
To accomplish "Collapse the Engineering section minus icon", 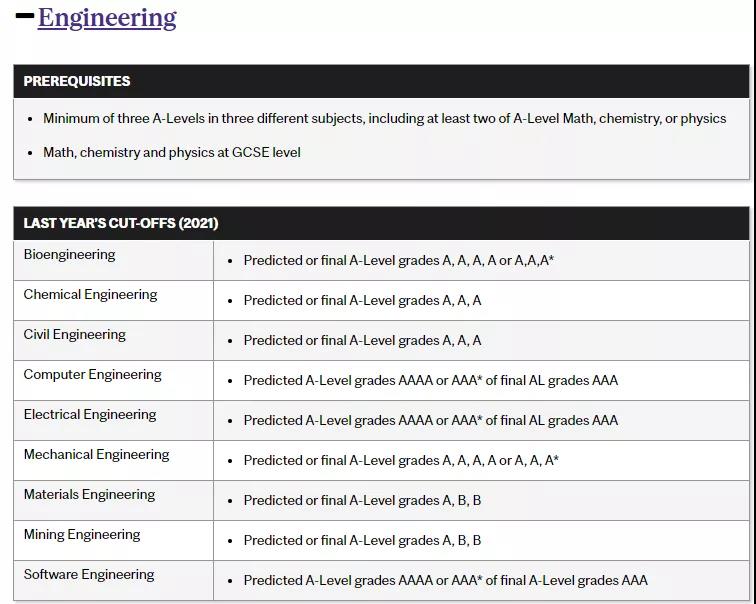I will click(x=24, y=17).
